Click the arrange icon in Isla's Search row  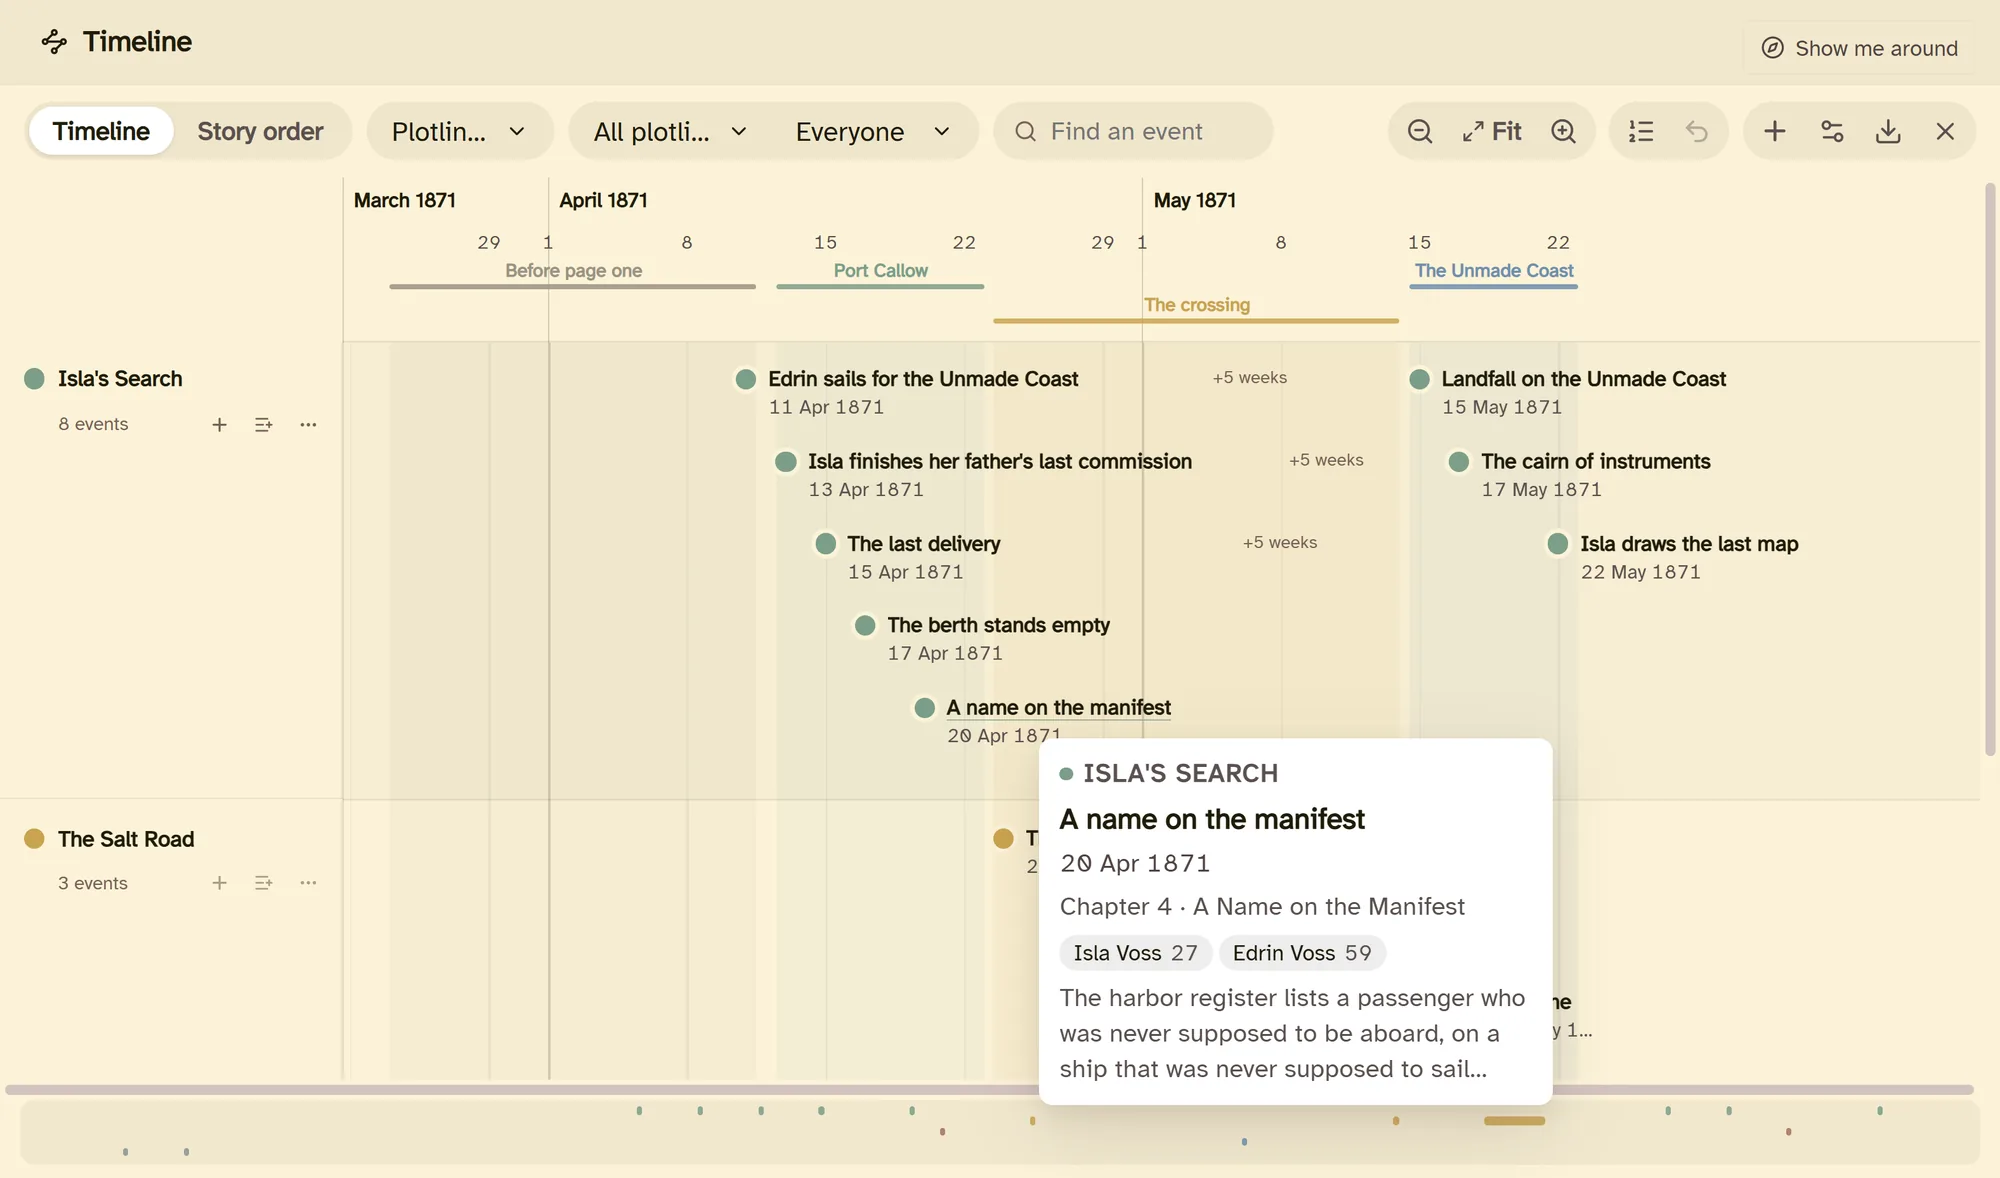[x=264, y=425]
